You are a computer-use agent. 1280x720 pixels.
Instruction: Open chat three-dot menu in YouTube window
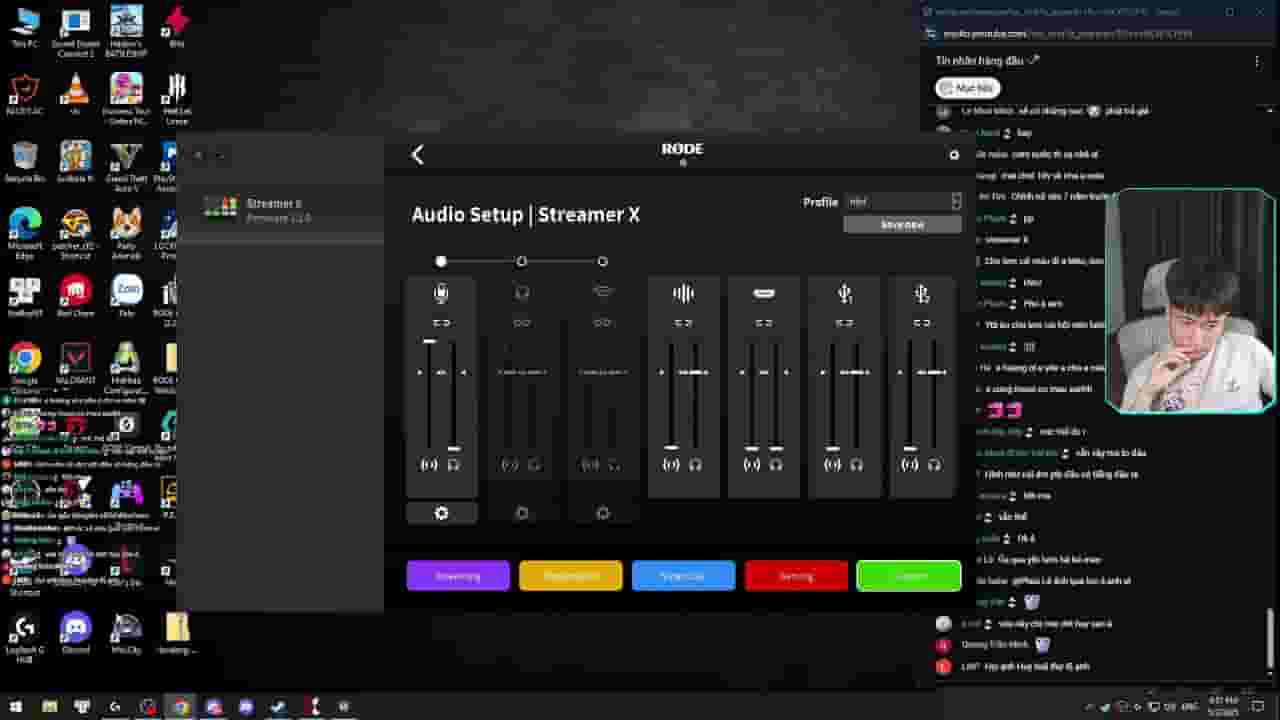click(1257, 61)
